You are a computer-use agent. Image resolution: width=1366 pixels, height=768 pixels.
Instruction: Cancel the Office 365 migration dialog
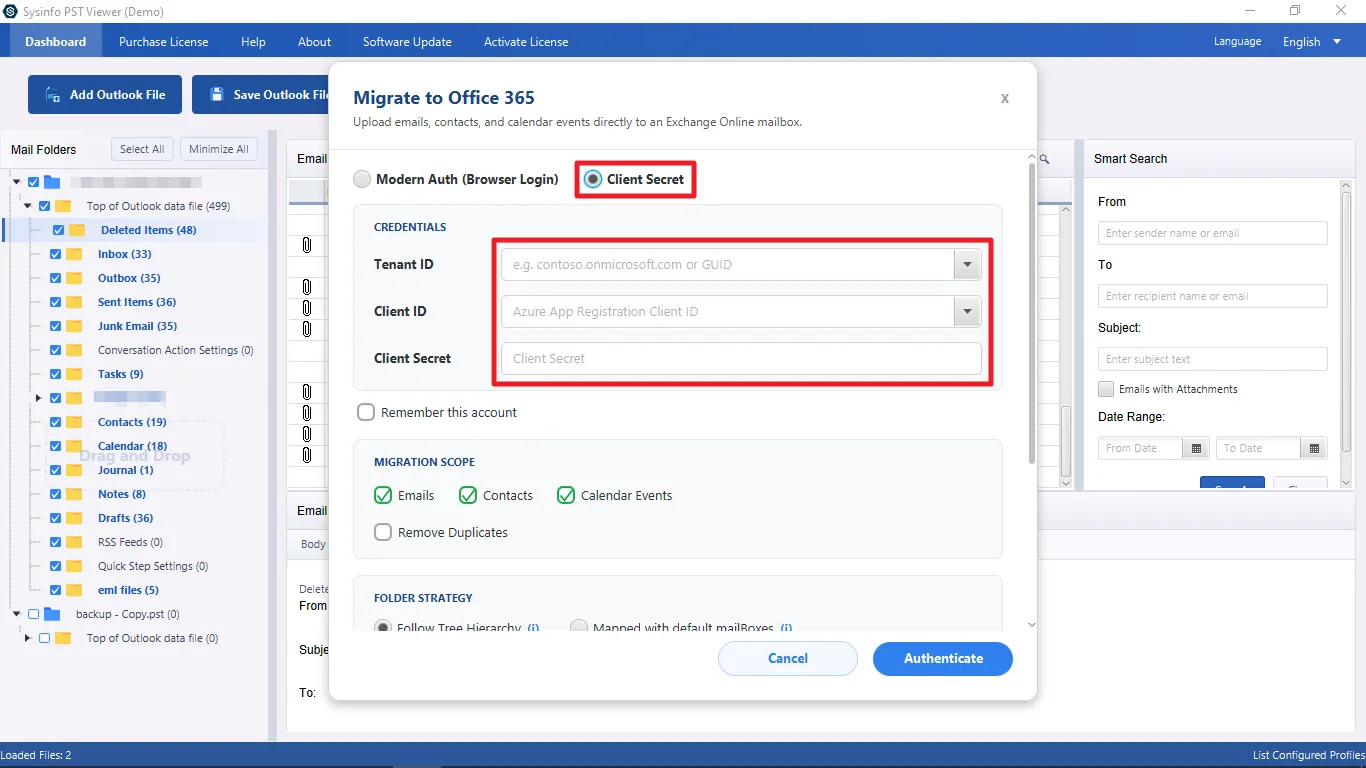point(788,658)
